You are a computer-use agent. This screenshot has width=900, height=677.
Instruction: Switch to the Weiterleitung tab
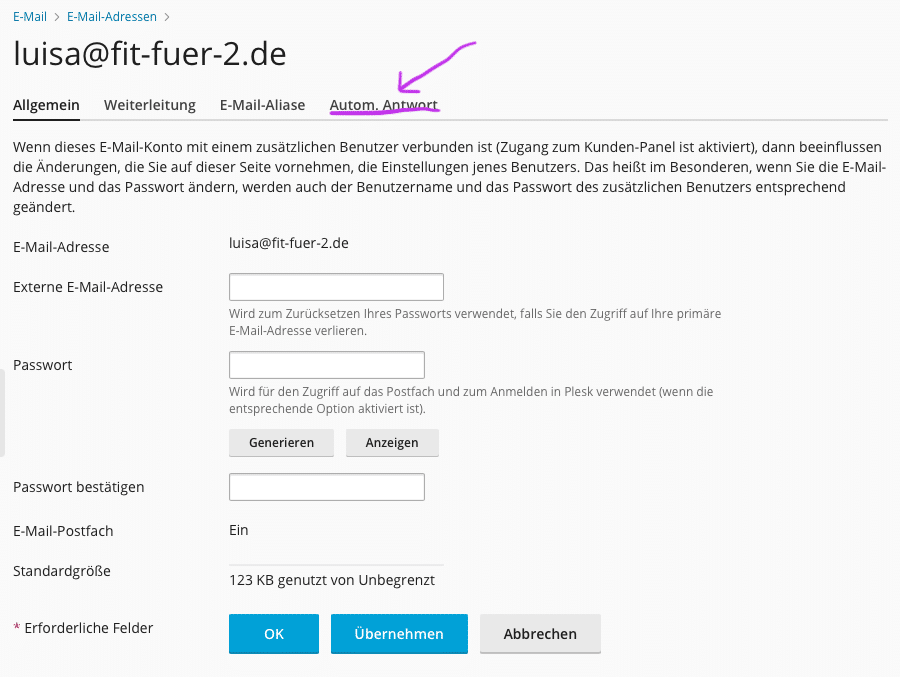pos(150,105)
